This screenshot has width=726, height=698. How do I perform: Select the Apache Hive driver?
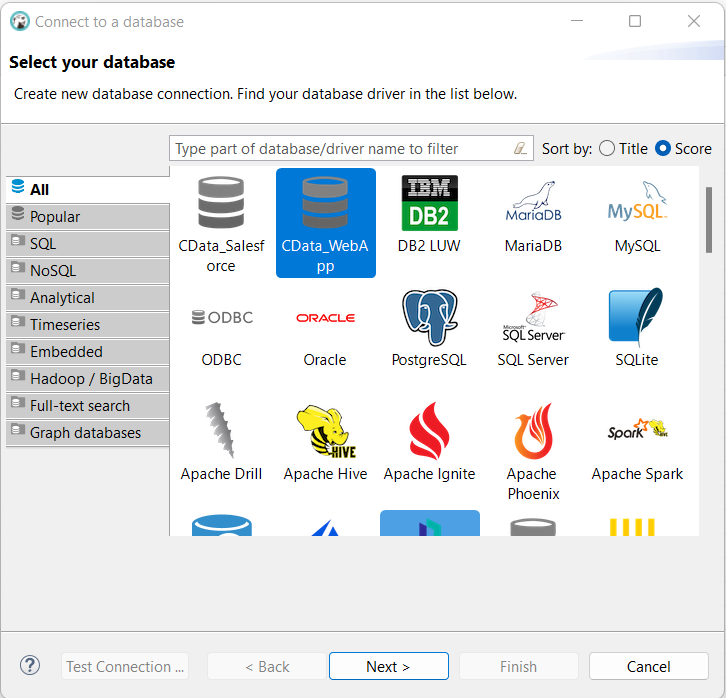click(x=325, y=432)
